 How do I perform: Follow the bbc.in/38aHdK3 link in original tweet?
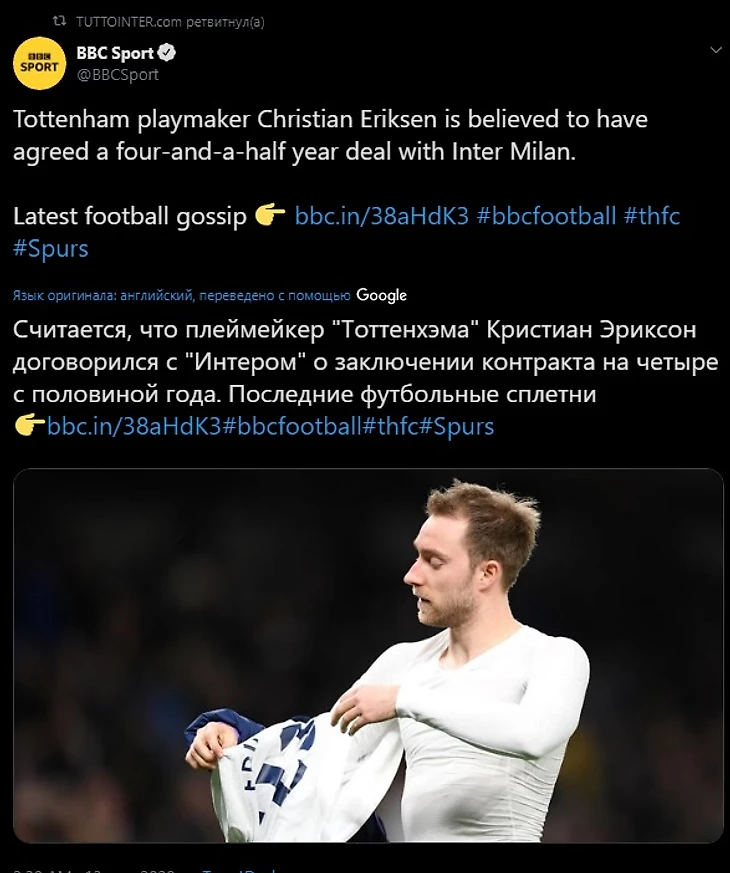(x=381, y=216)
